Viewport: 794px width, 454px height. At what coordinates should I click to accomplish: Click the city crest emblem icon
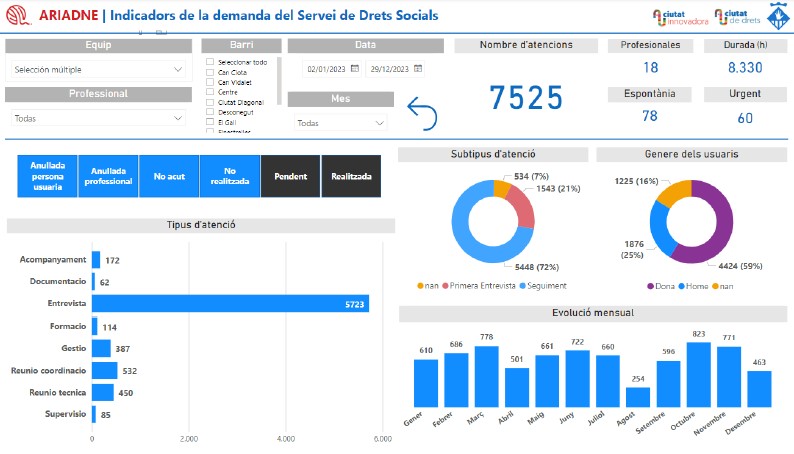click(779, 16)
